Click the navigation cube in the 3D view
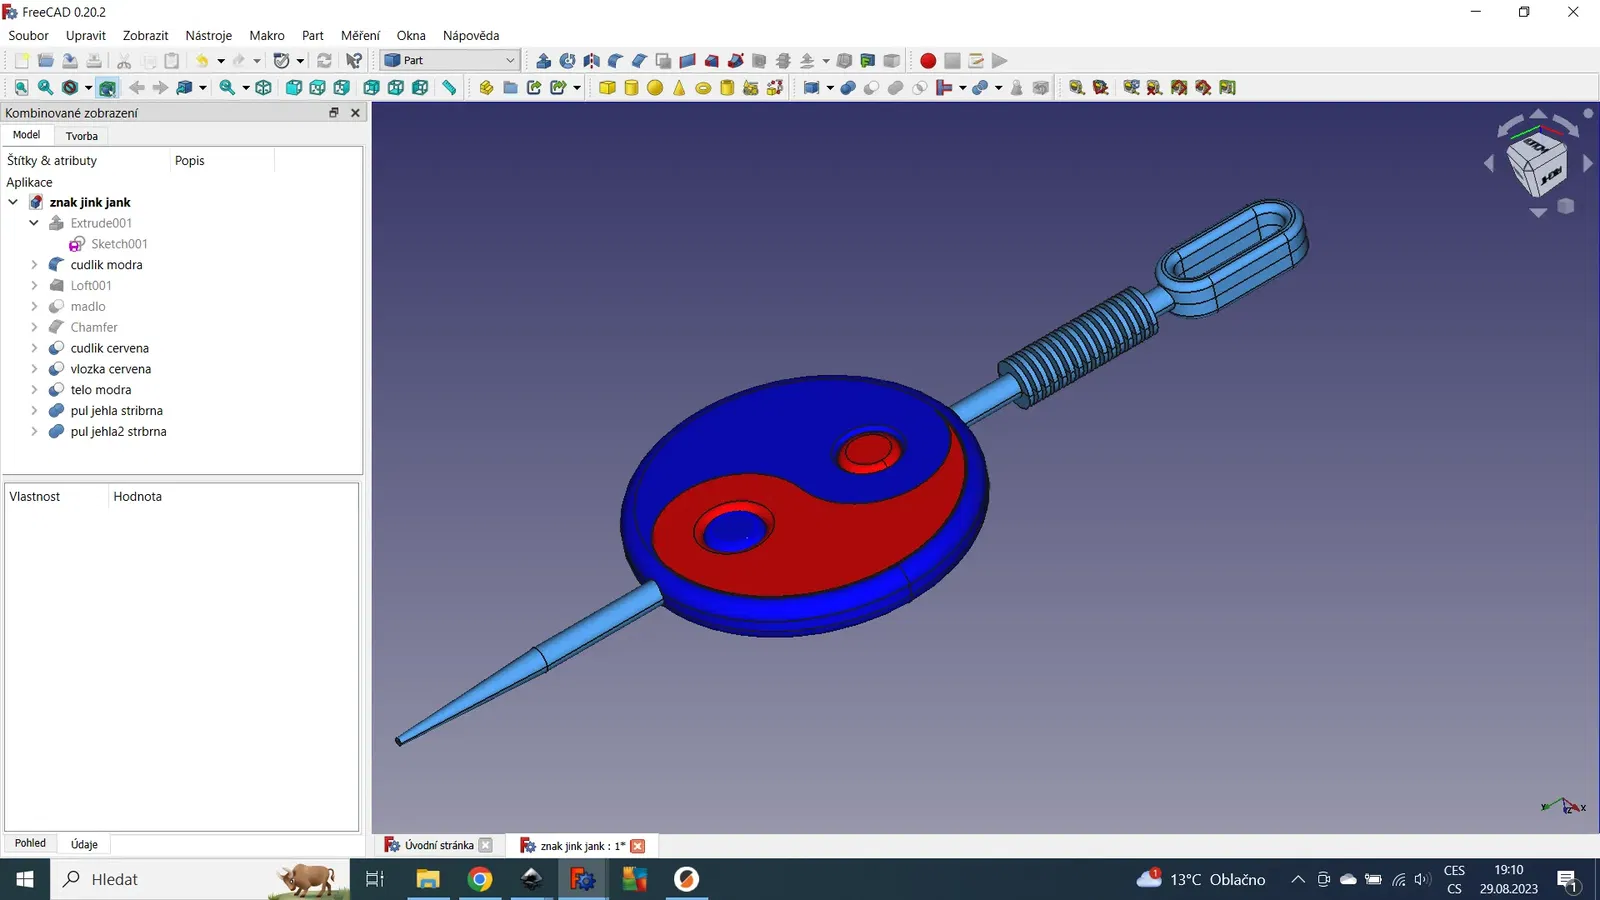 (x=1537, y=164)
